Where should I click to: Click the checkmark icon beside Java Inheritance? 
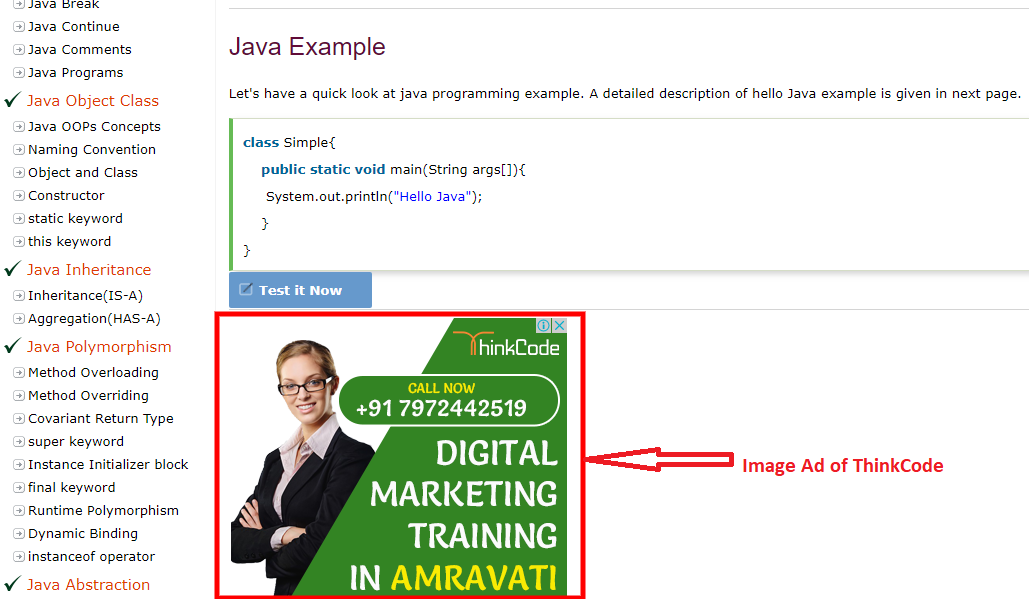click(x=12, y=269)
